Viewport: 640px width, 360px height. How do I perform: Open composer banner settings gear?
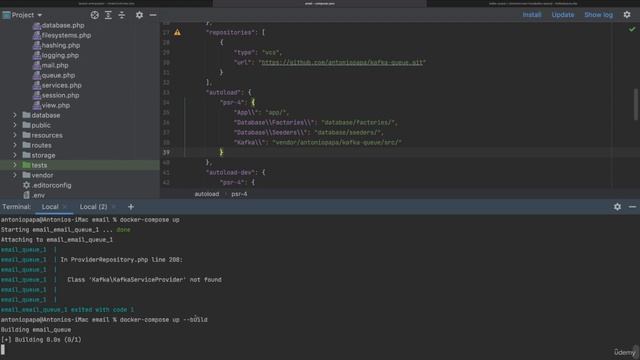(627, 15)
